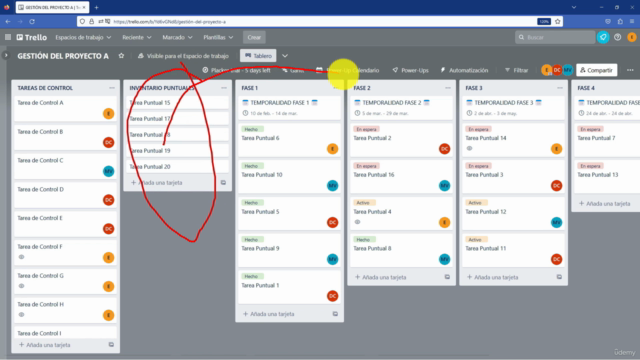
Task: Expand the collapsed left sidebar
Action: [x=6, y=55]
